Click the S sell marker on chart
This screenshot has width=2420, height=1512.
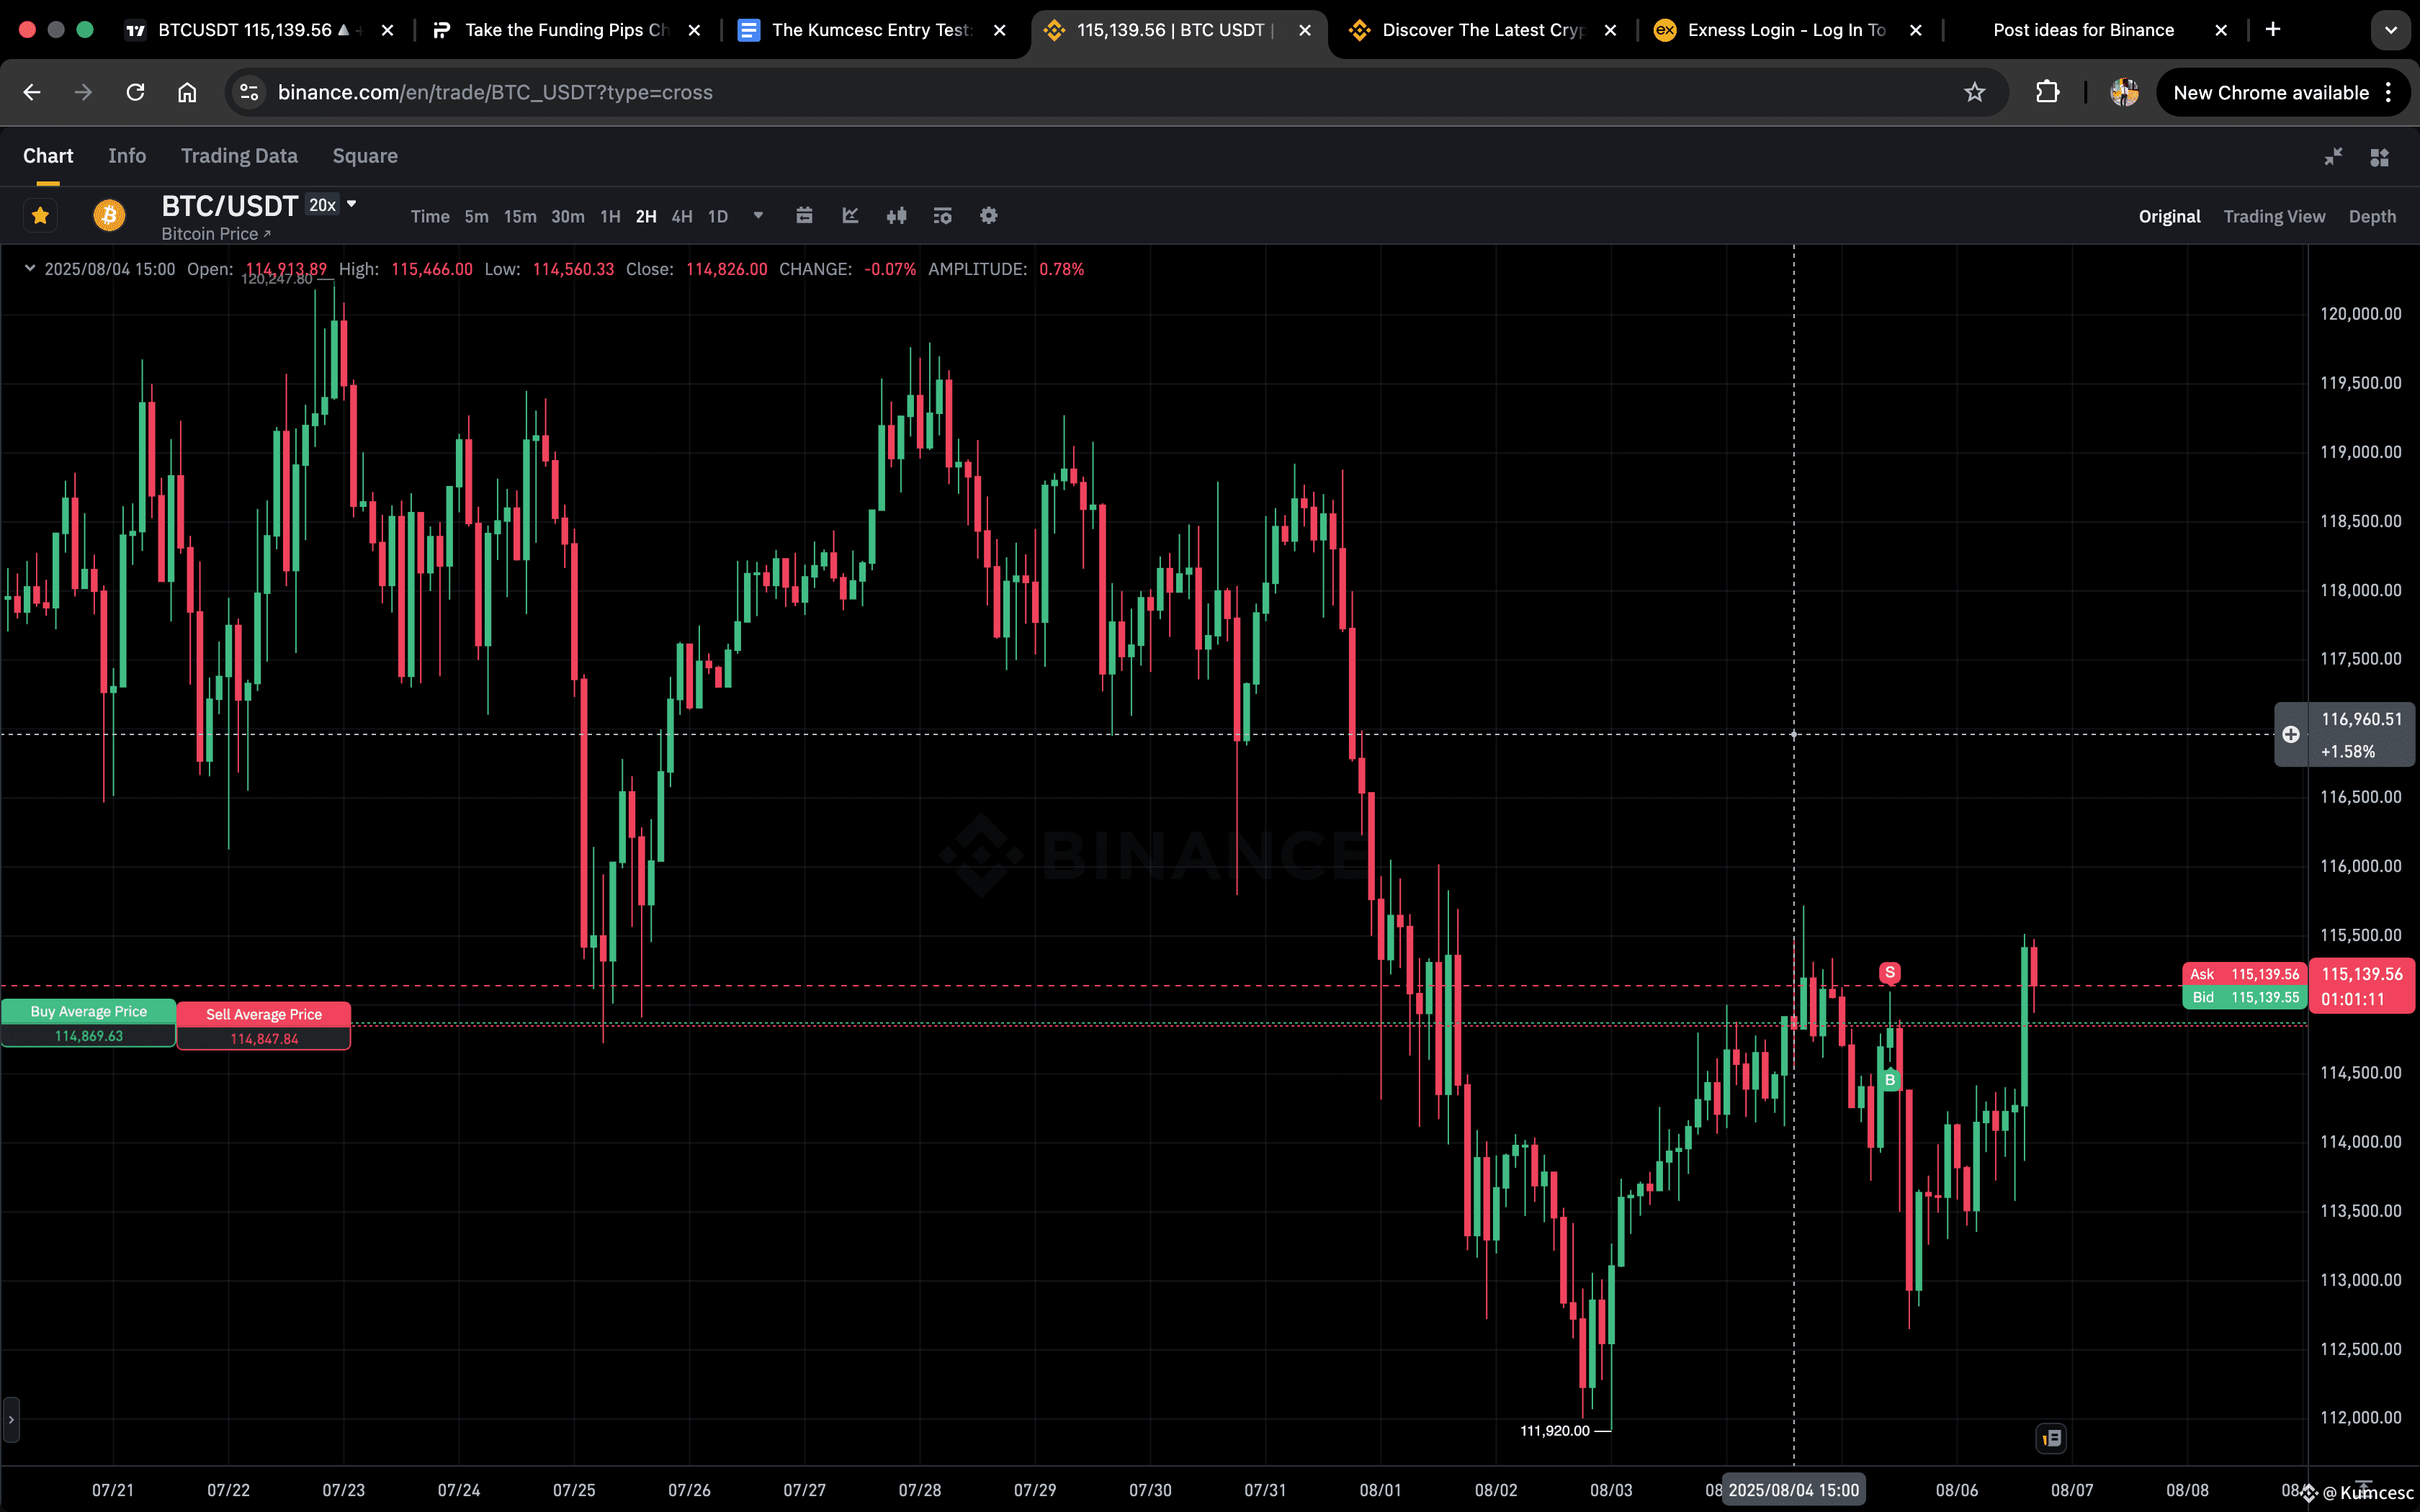pos(1889,972)
